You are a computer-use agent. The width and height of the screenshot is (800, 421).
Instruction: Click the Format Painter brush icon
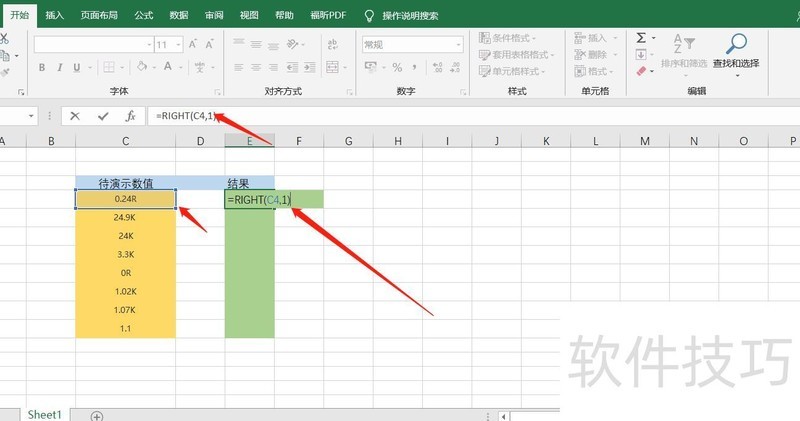[x=5, y=72]
